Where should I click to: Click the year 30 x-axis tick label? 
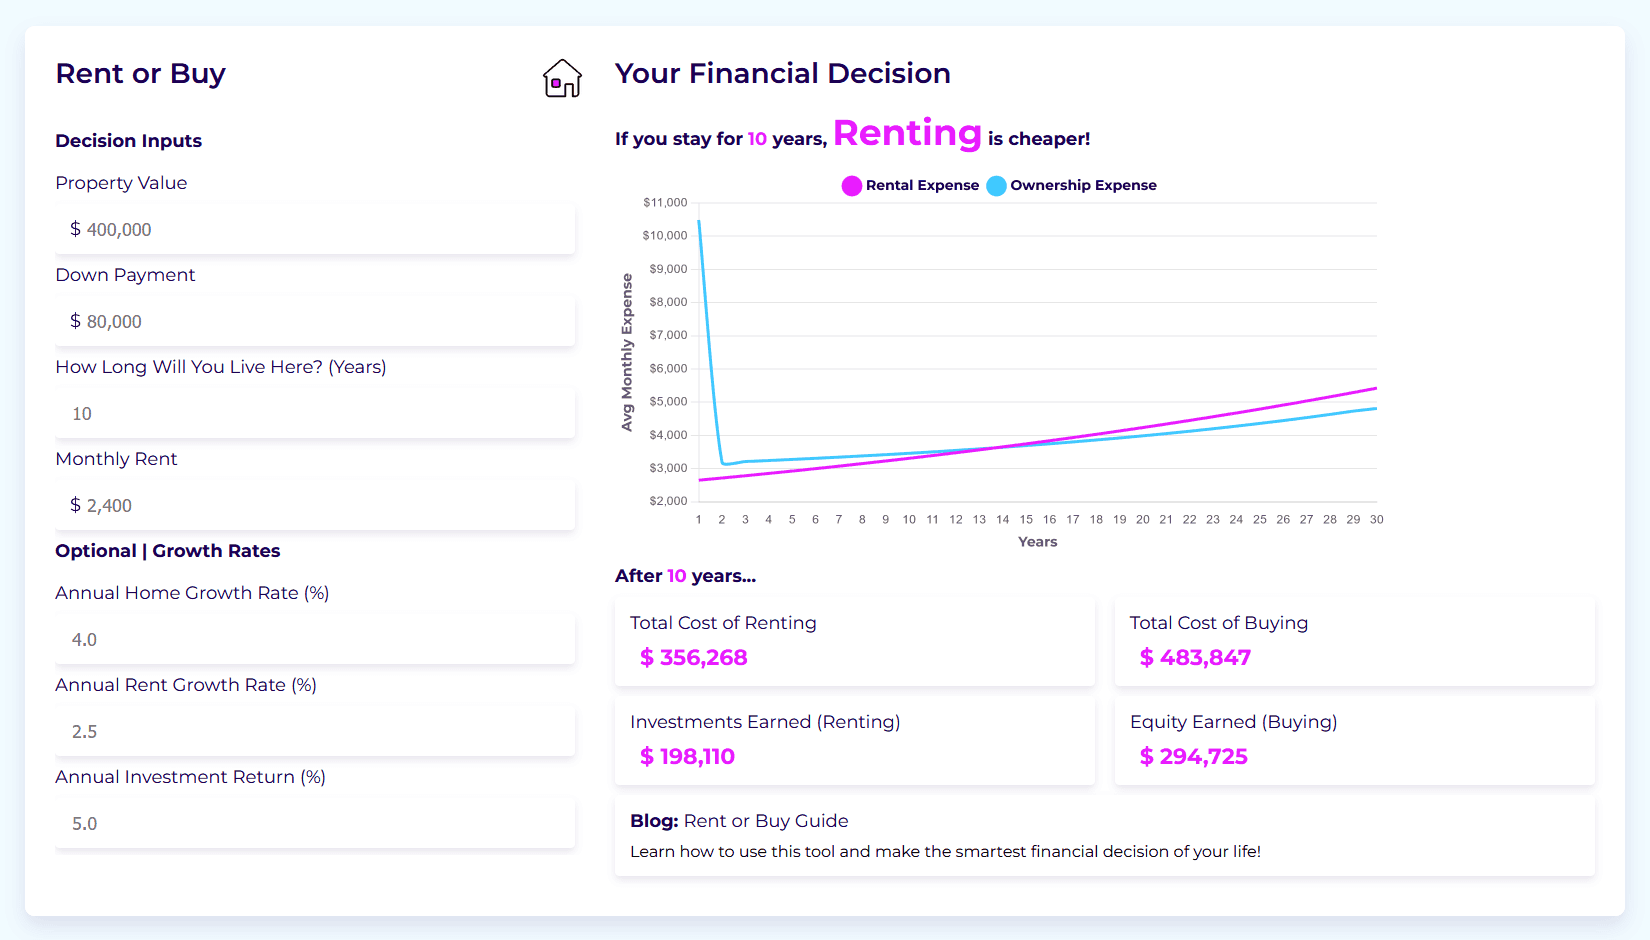1377,520
